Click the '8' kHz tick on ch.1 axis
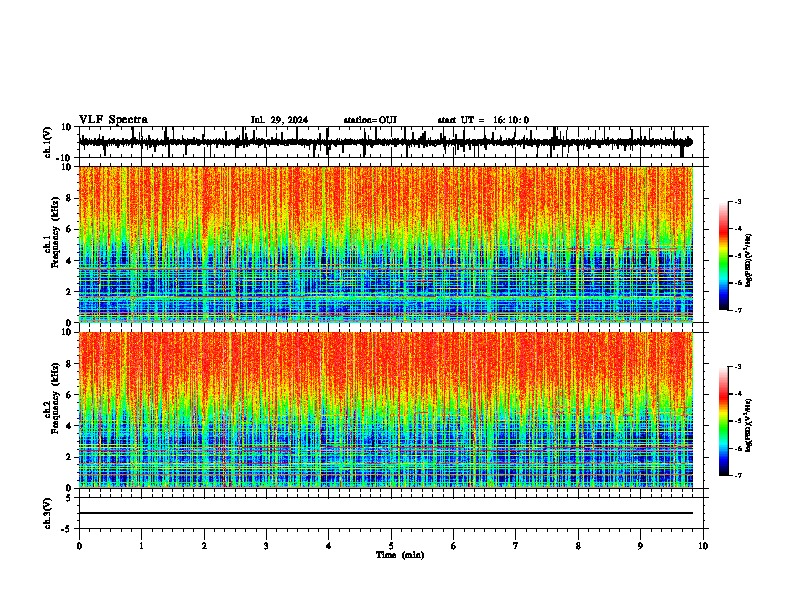792x612 pixels. pyautogui.click(x=69, y=198)
